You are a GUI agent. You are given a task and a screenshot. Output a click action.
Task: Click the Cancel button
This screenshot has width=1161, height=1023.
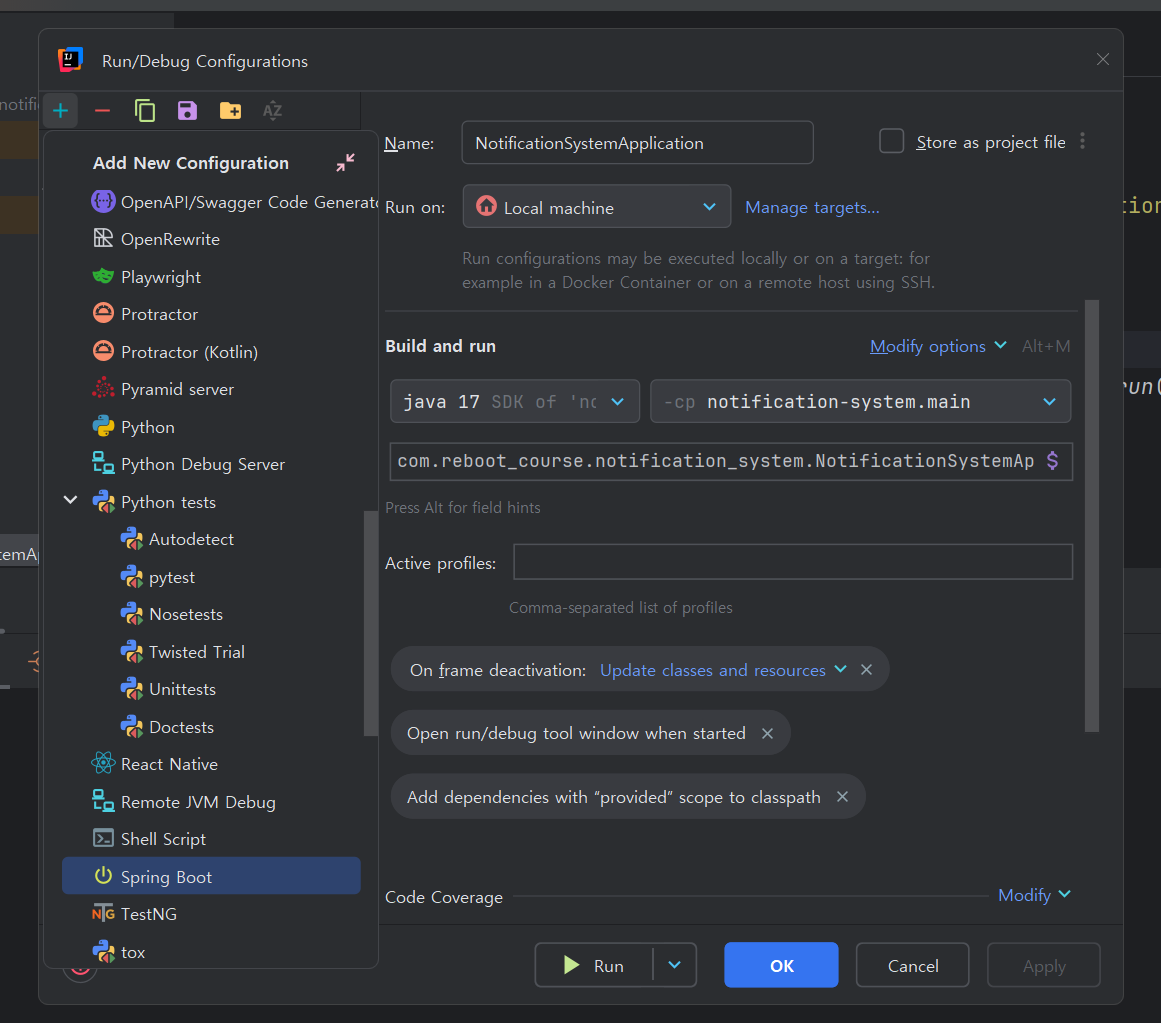[912, 965]
